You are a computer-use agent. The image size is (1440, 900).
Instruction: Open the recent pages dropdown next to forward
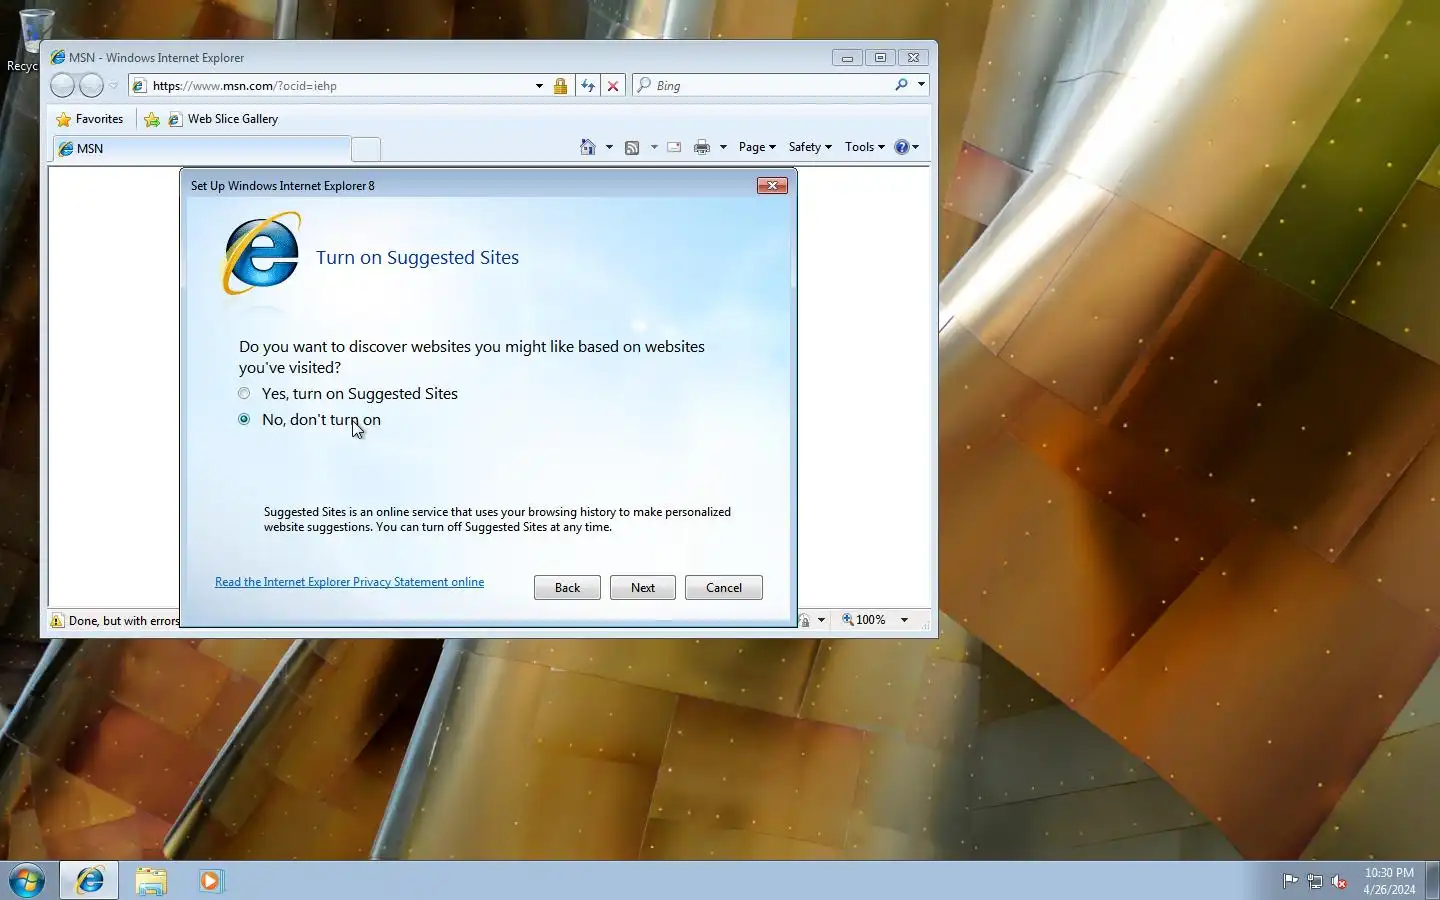[114, 86]
